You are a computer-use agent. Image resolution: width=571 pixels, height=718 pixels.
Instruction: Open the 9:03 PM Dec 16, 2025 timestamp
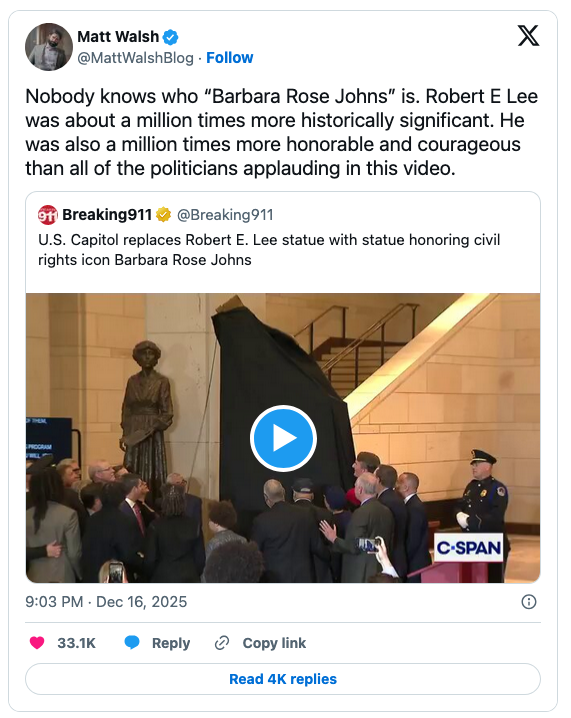[106, 602]
